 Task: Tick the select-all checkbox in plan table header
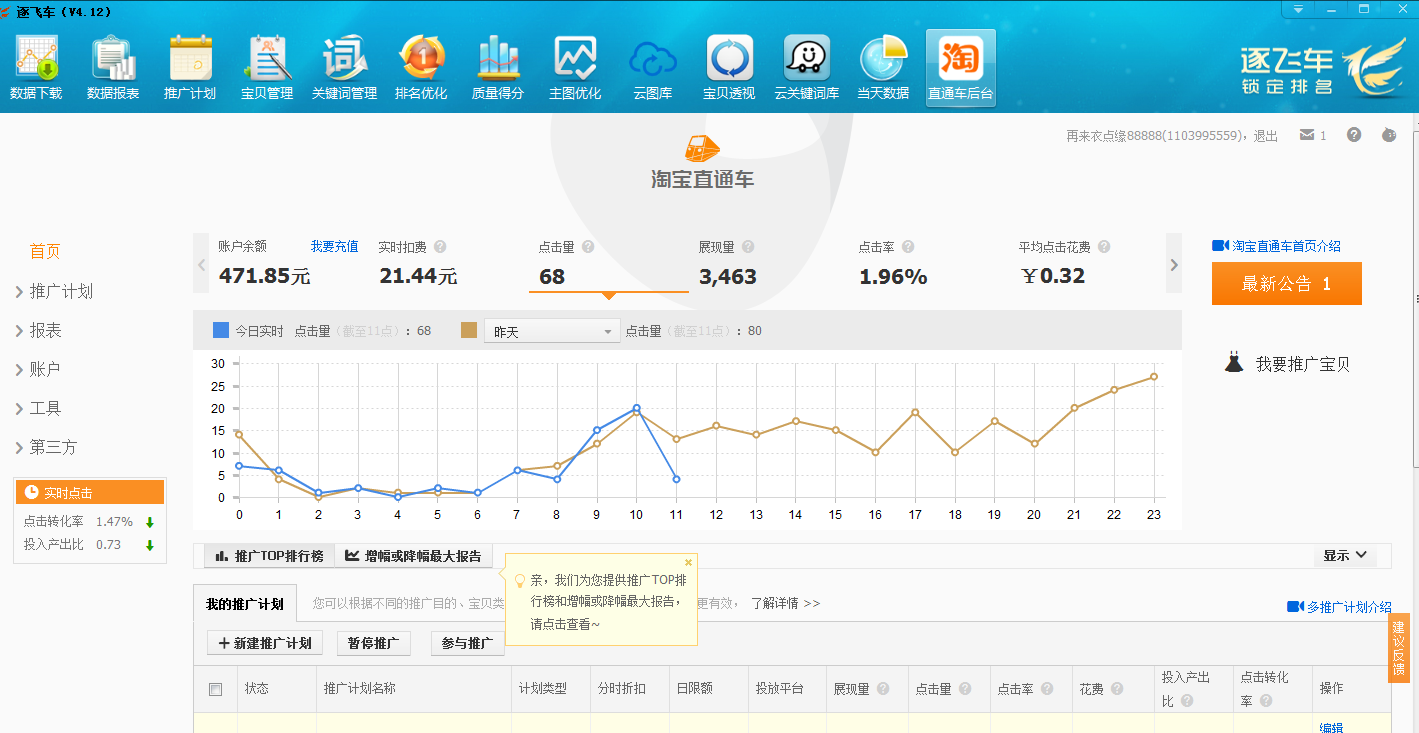point(215,689)
